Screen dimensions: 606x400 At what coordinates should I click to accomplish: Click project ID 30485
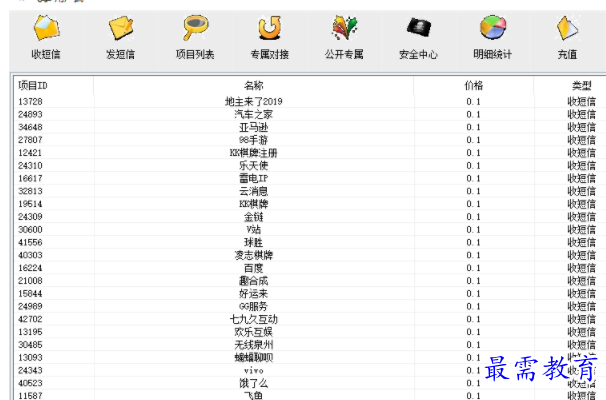click(x=30, y=344)
